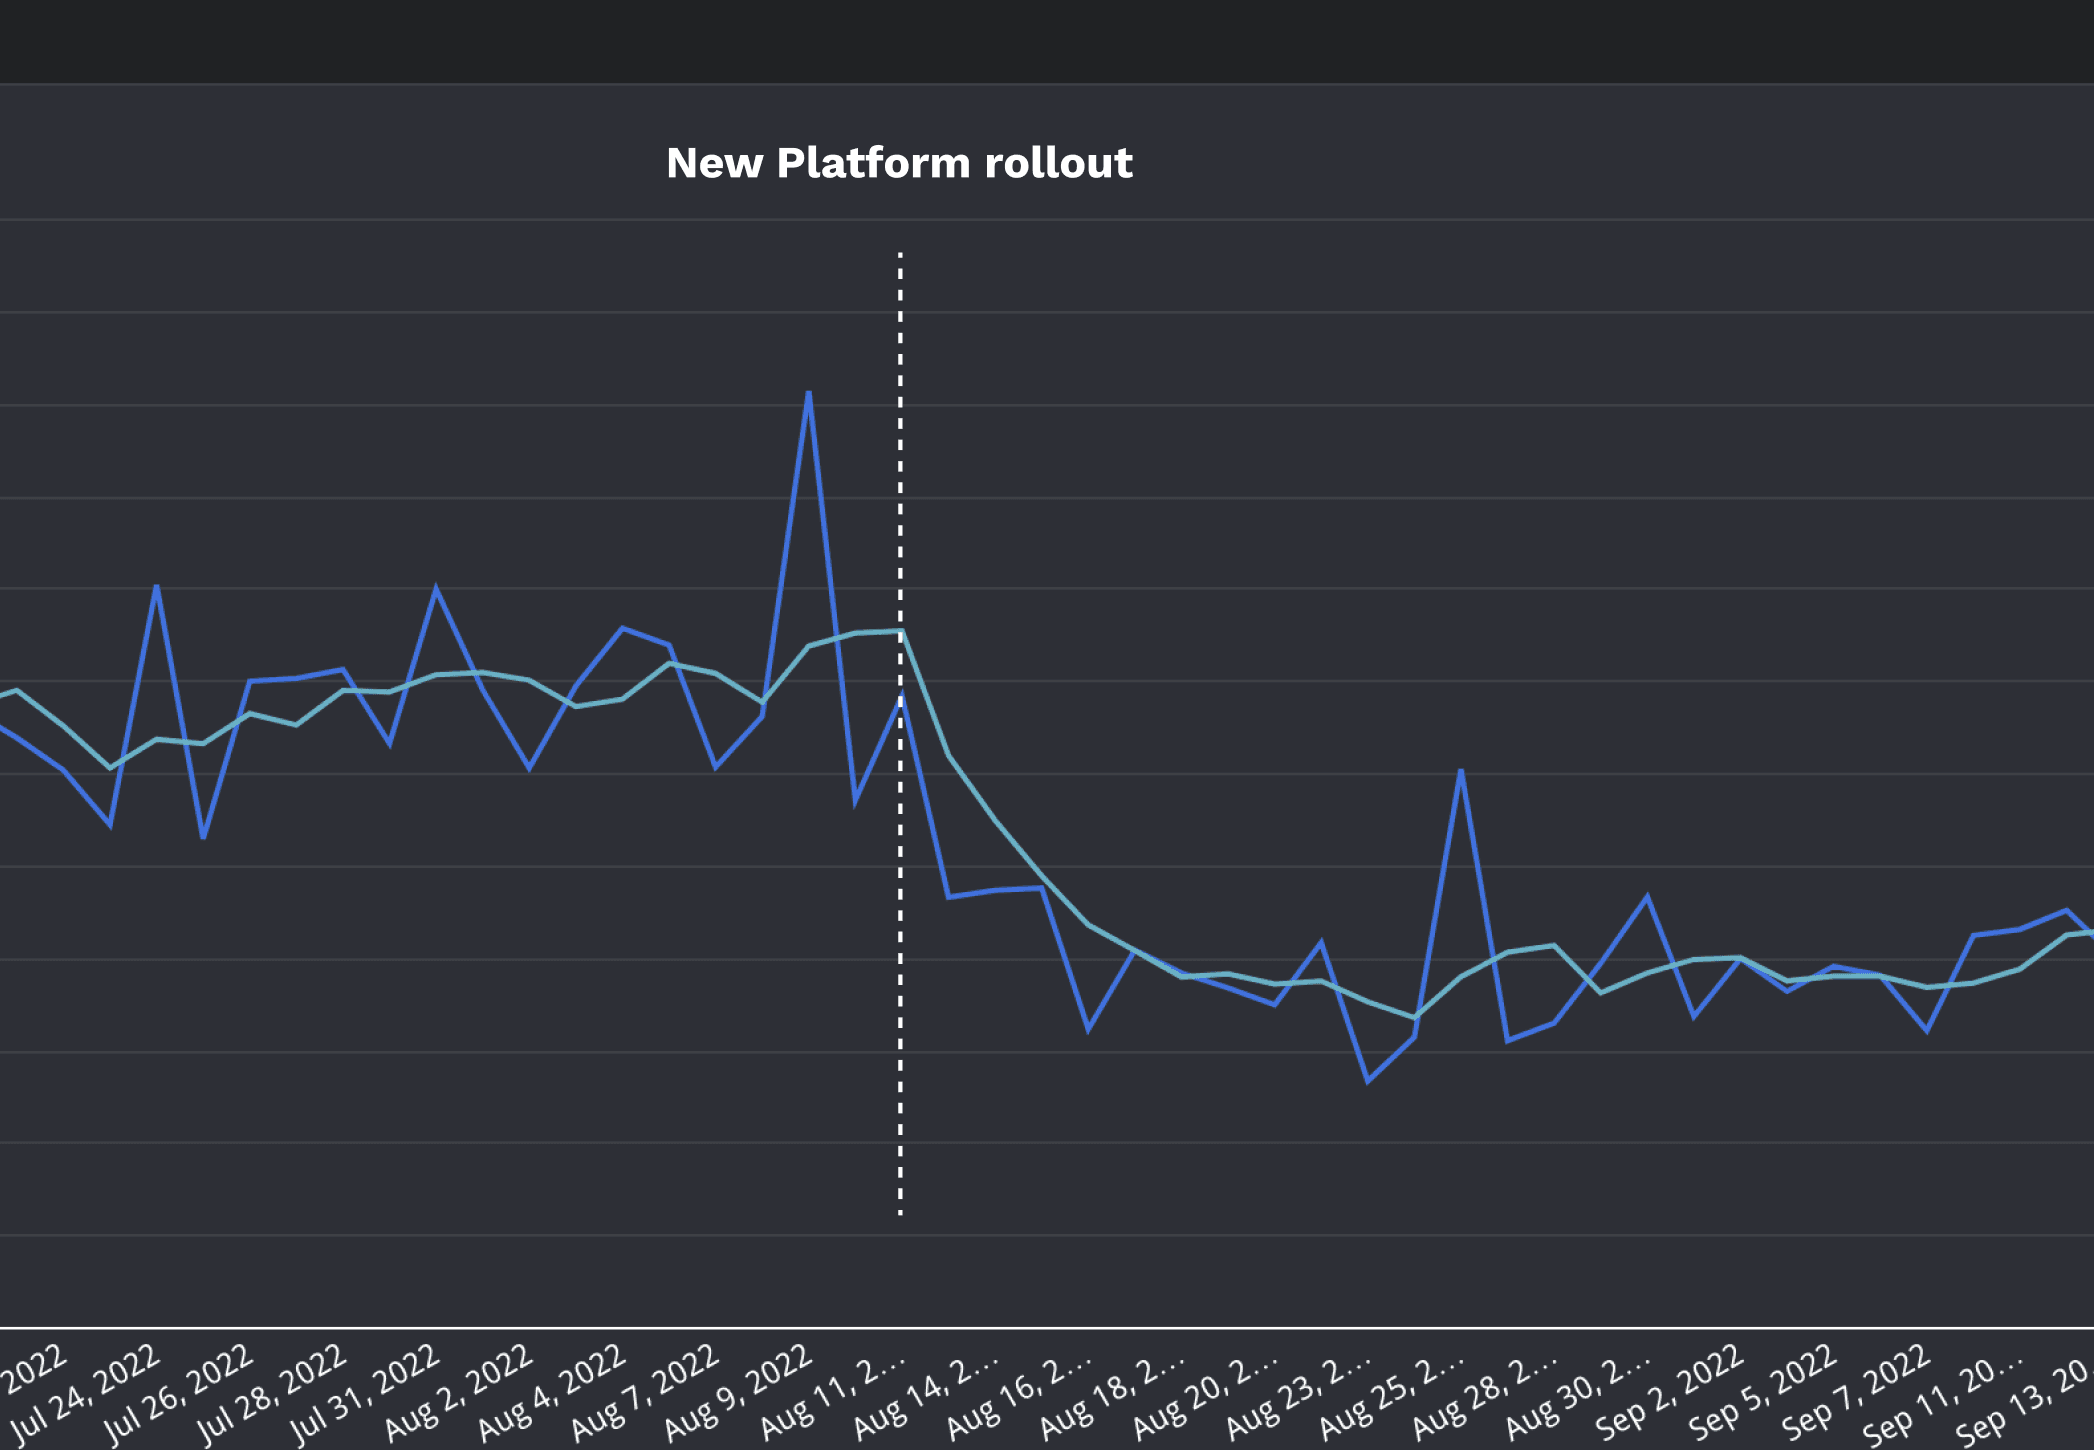Click the New Platform rollout annotation title
2094x1450 pixels.
(899, 163)
